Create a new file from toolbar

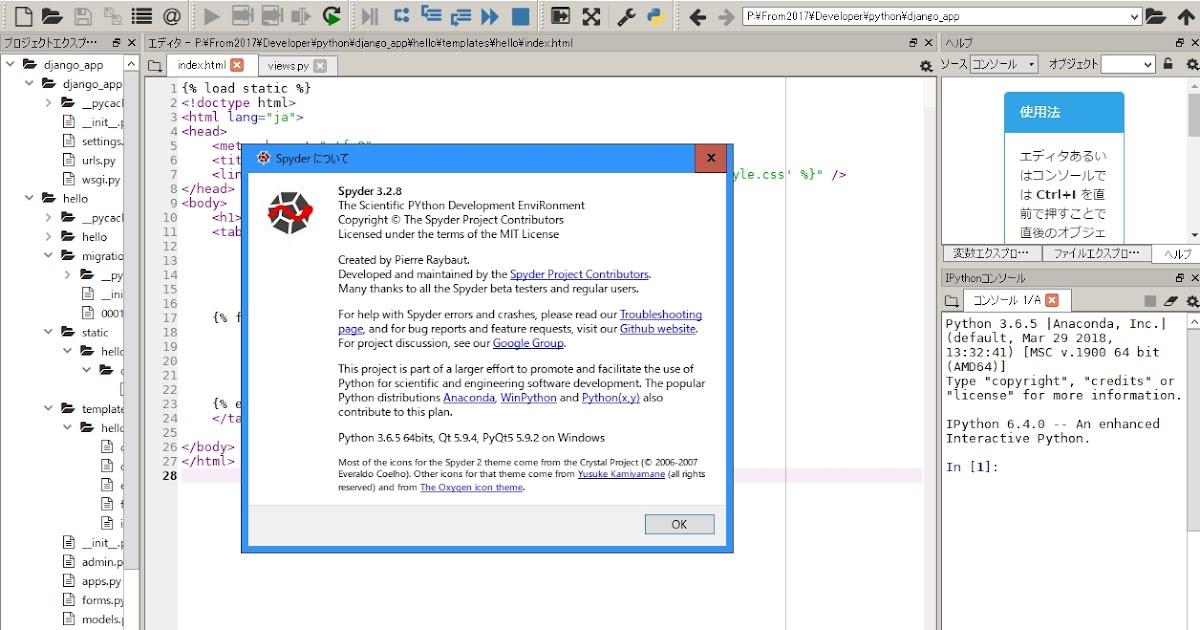click(x=22, y=16)
